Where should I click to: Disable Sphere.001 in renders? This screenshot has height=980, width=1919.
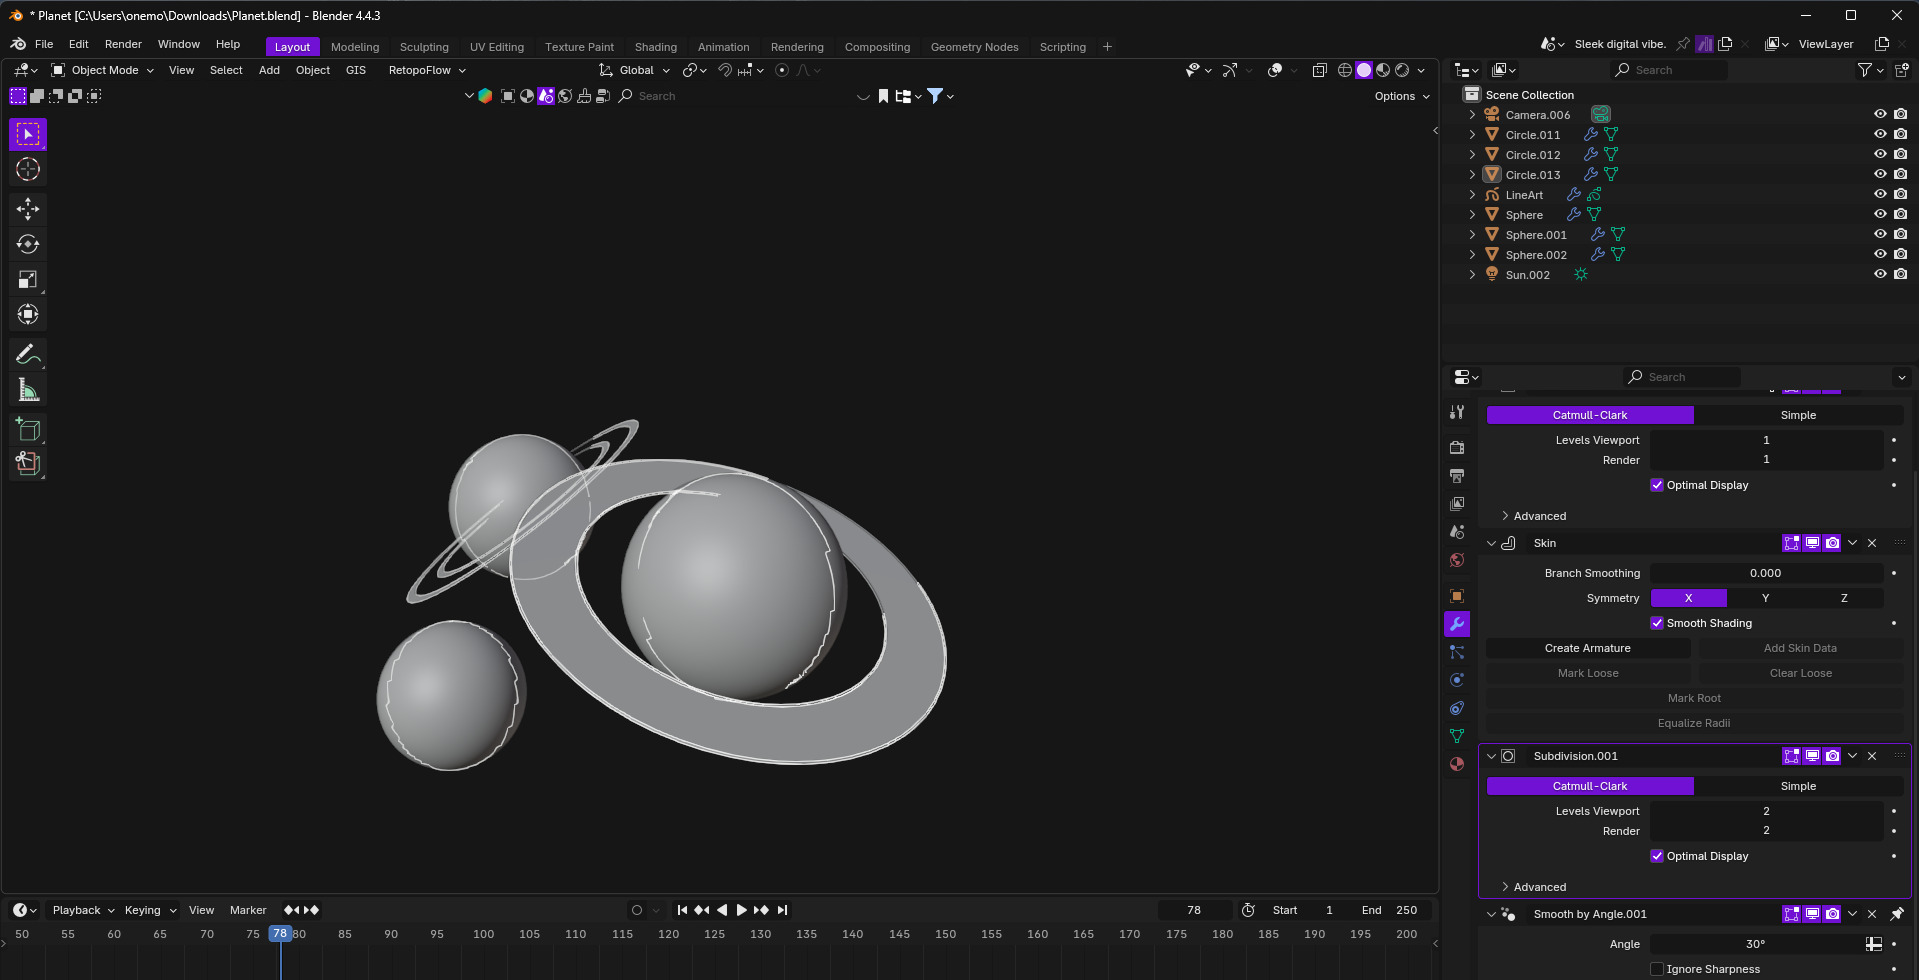click(1900, 234)
